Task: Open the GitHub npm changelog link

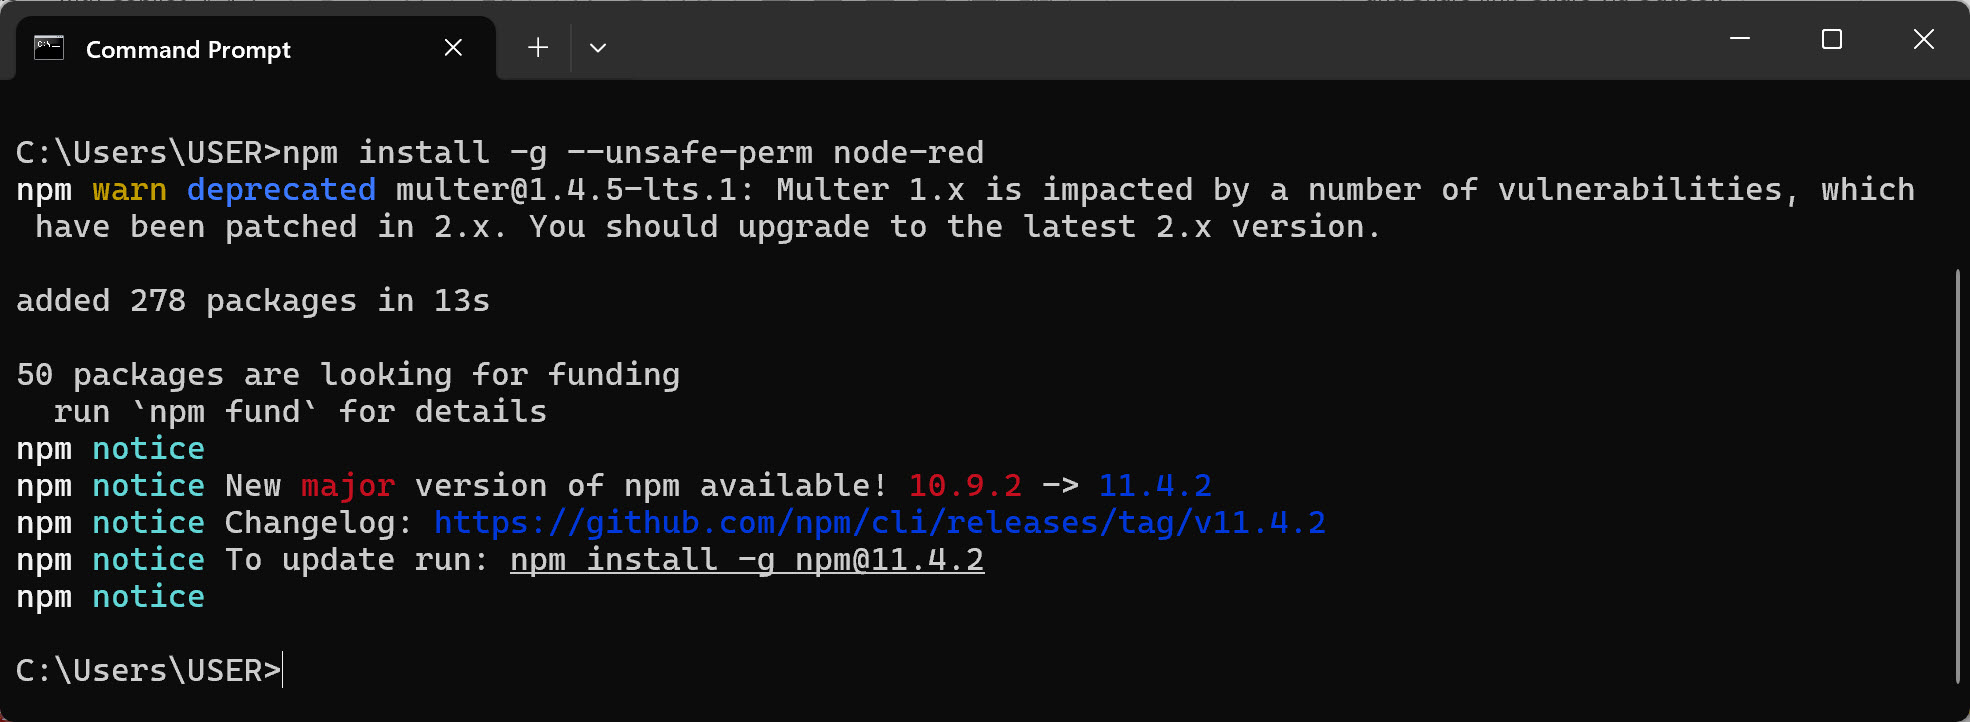Action: pyautogui.click(x=879, y=523)
